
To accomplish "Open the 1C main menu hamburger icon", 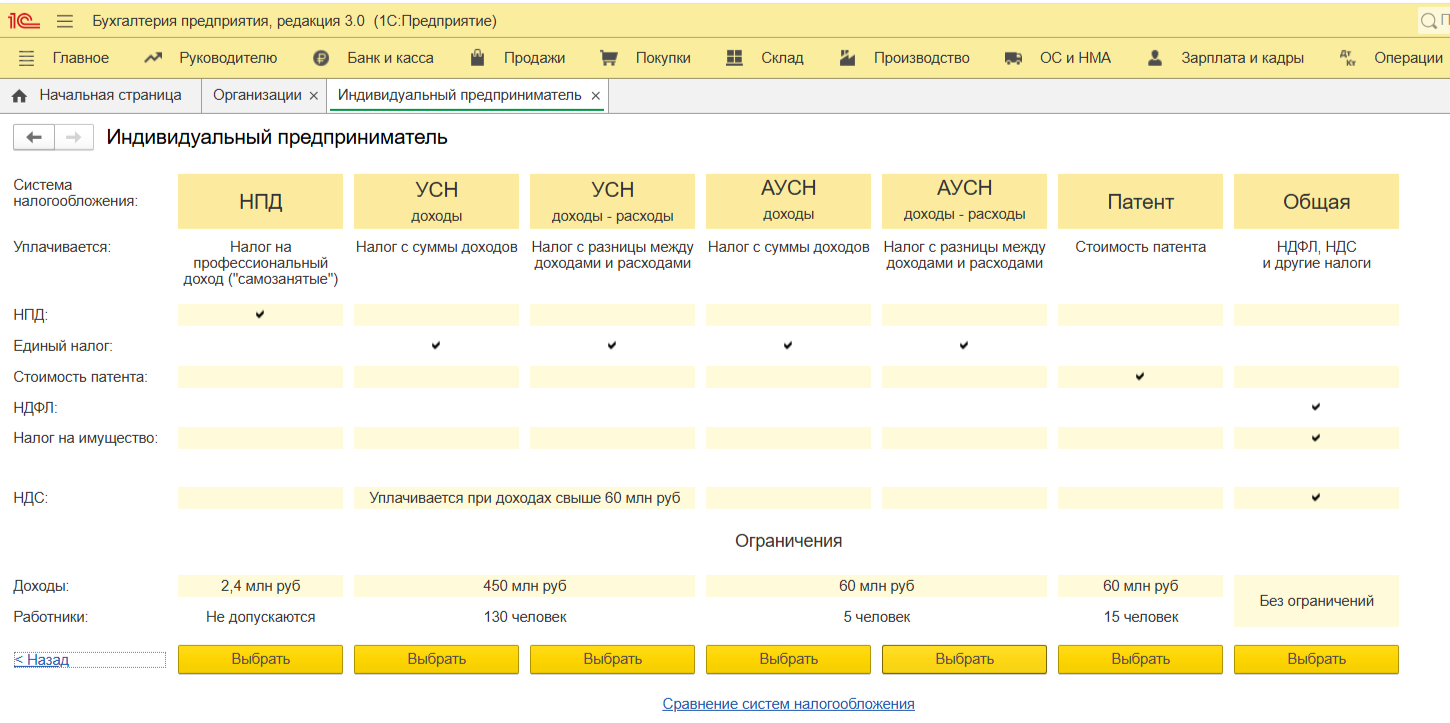I will [65, 21].
